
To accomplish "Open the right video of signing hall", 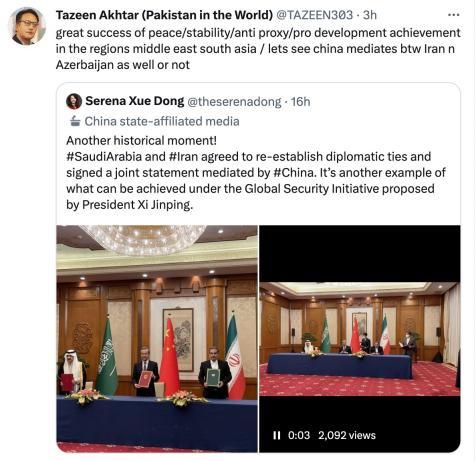I will click(x=360, y=339).
